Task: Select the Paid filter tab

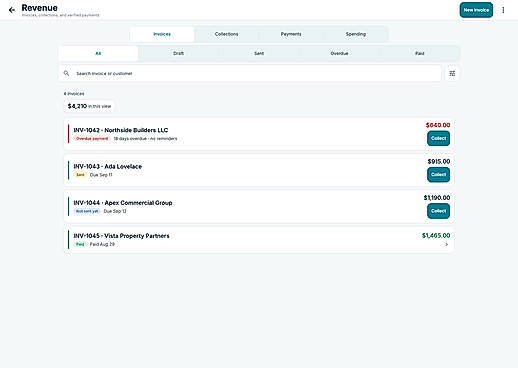Action: 420,53
